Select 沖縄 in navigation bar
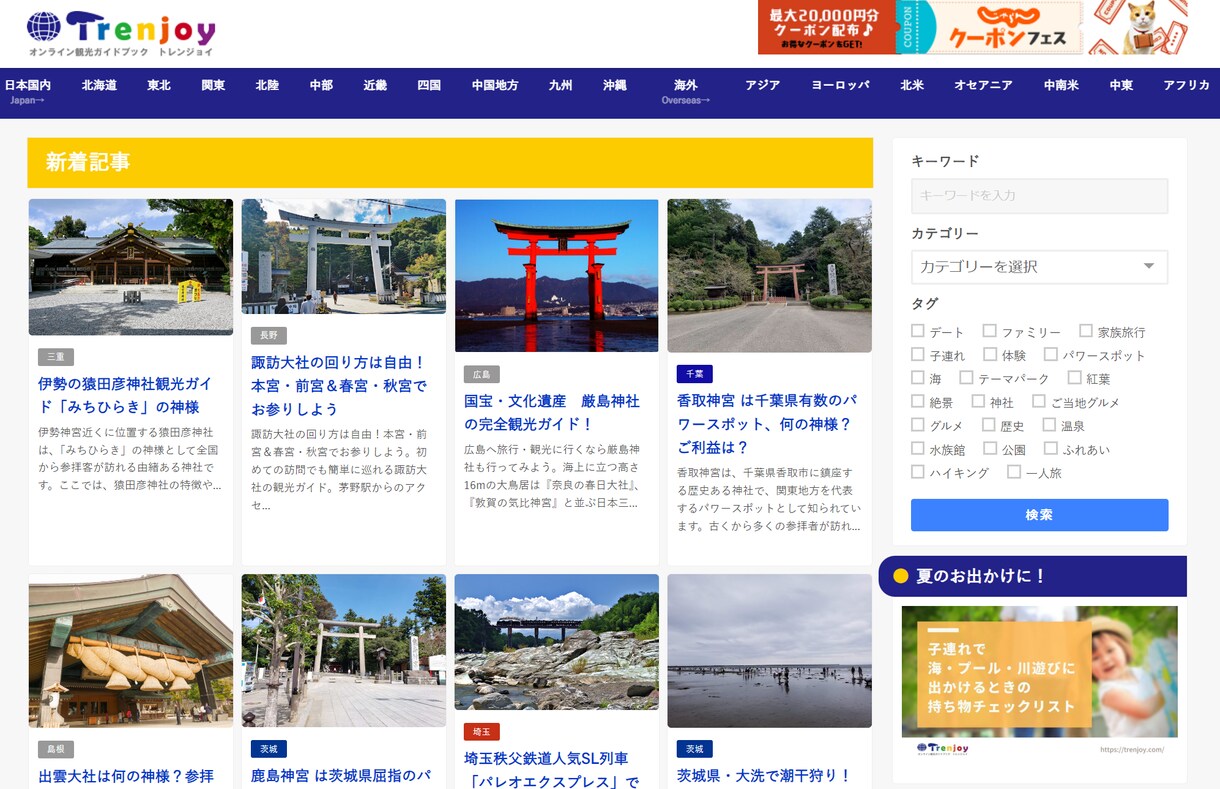Viewport: 1220px width, 789px height. (x=615, y=85)
